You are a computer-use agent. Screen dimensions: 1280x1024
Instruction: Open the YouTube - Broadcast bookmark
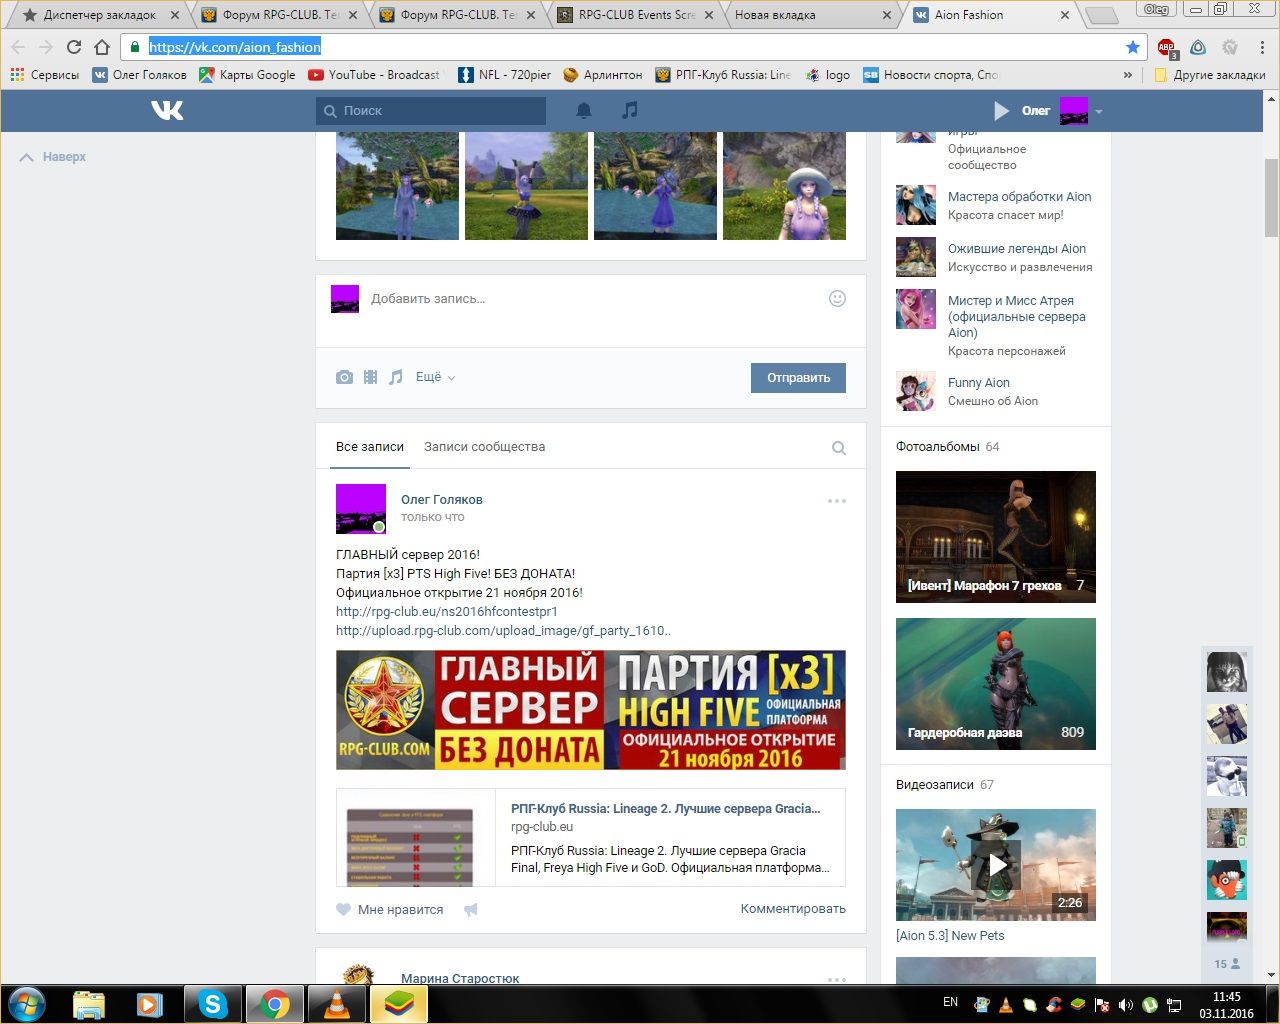pyautogui.click(x=374, y=75)
